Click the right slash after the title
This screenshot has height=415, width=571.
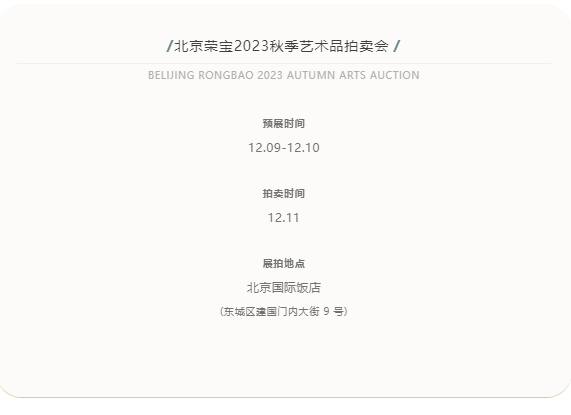click(397, 46)
